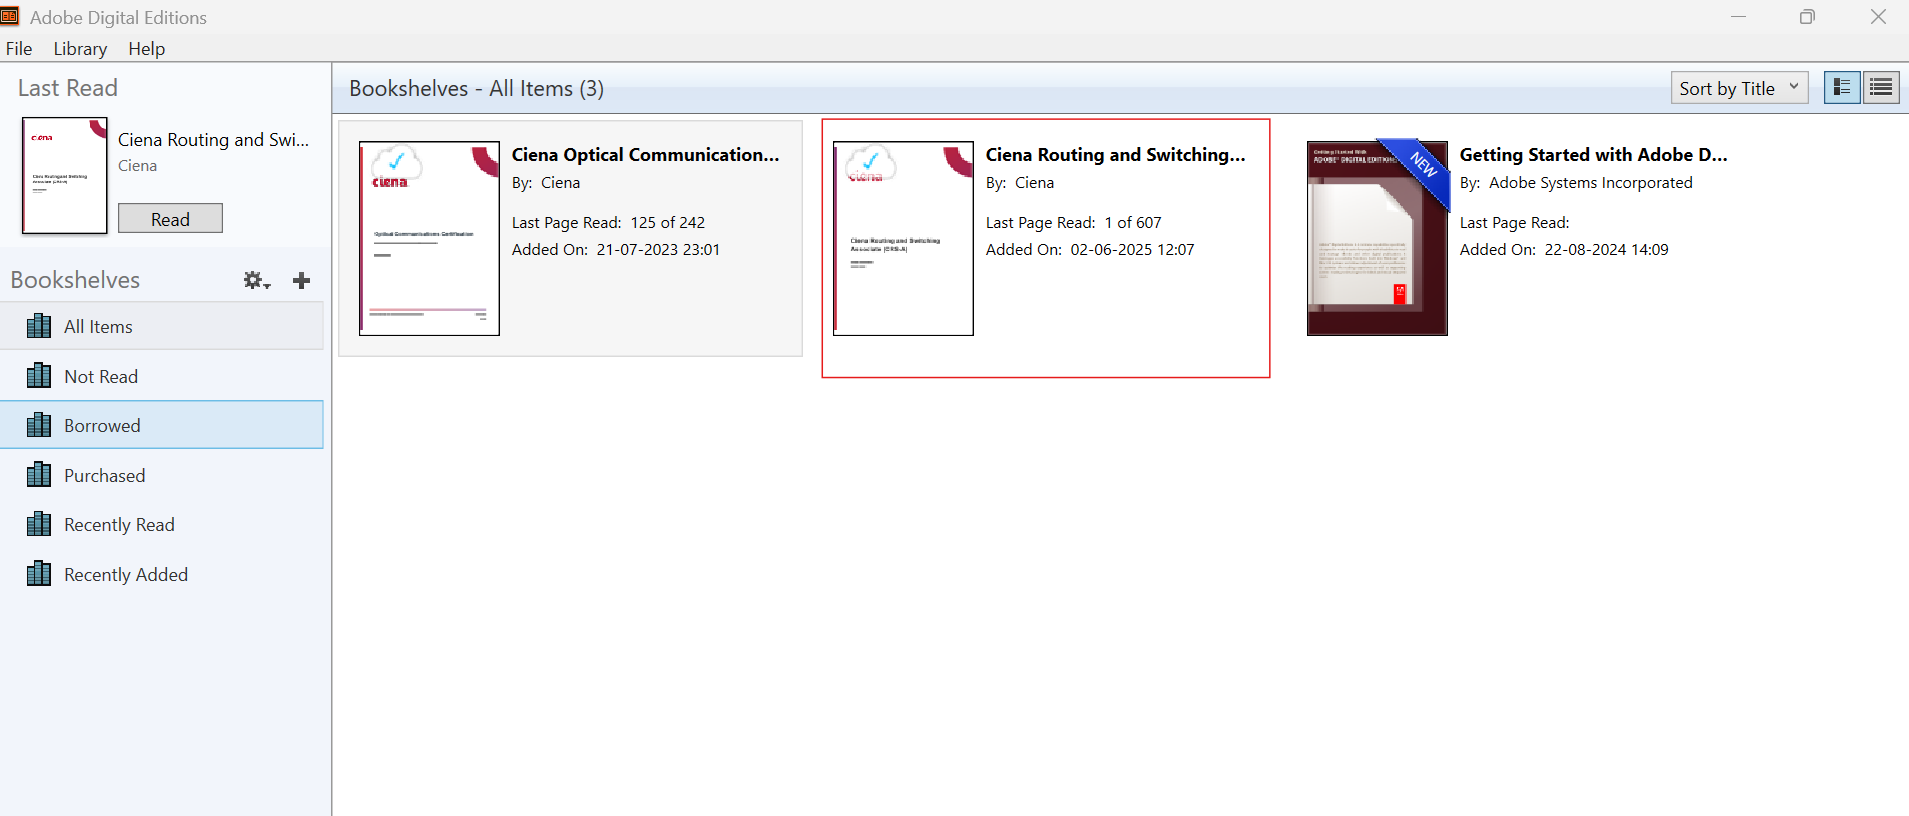This screenshot has height=816, width=1909.
Task: Add a new bookshelf with plus icon
Action: [x=301, y=281]
